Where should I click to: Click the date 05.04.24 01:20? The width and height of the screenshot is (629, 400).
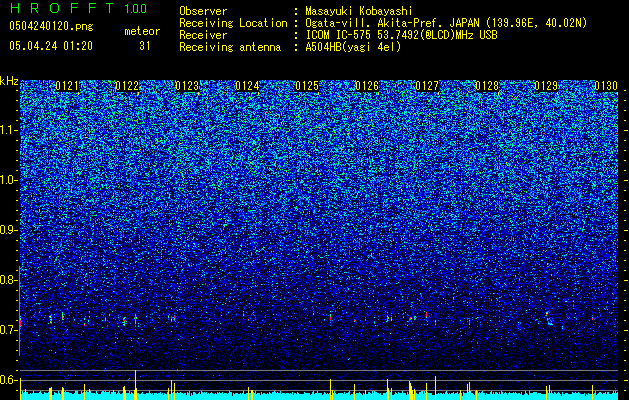(x=51, y=45)
